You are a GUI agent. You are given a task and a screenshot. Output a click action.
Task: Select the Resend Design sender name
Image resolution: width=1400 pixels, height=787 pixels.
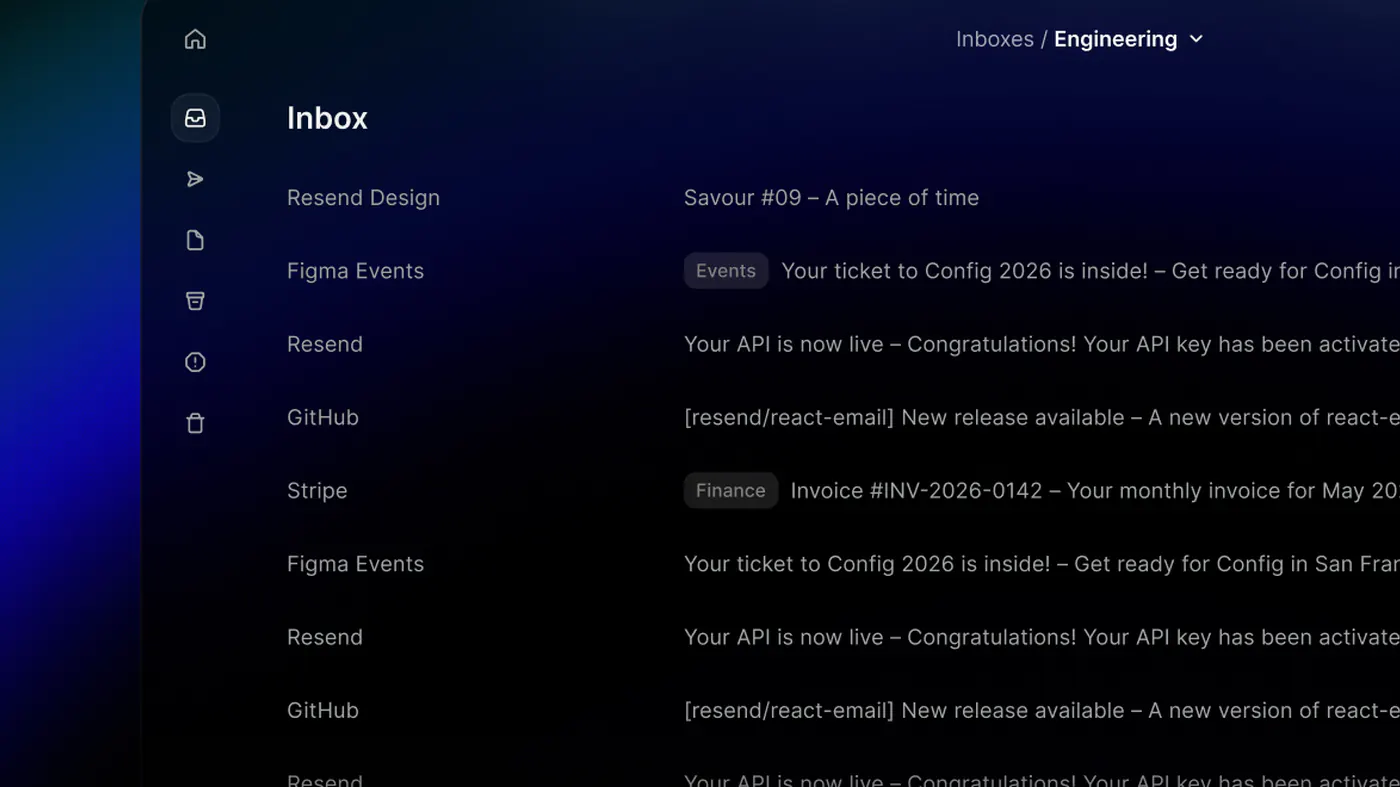pyautogui.click(x=363, y=198)
